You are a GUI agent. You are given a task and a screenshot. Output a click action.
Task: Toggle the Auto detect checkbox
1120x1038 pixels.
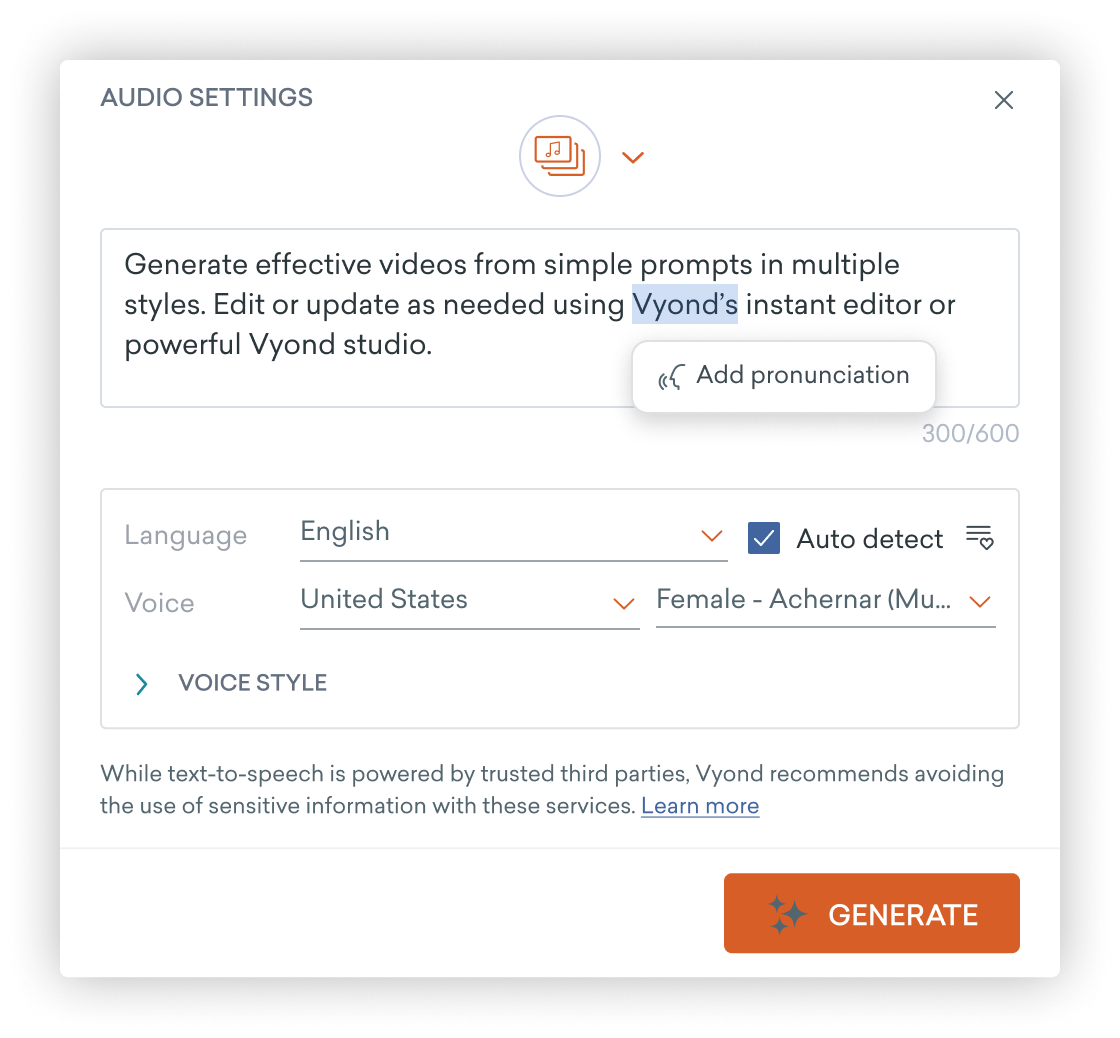point(764,538)
